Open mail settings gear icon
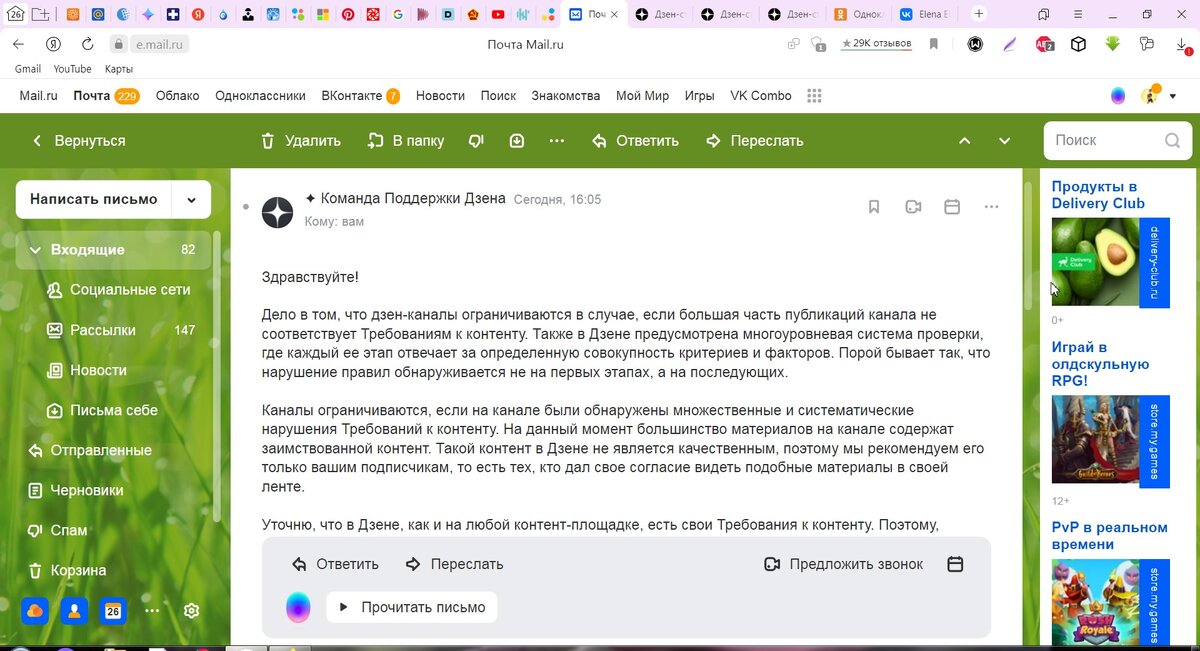The height and width of the screenshot is (651, 1200). click(x=192, y=610)
